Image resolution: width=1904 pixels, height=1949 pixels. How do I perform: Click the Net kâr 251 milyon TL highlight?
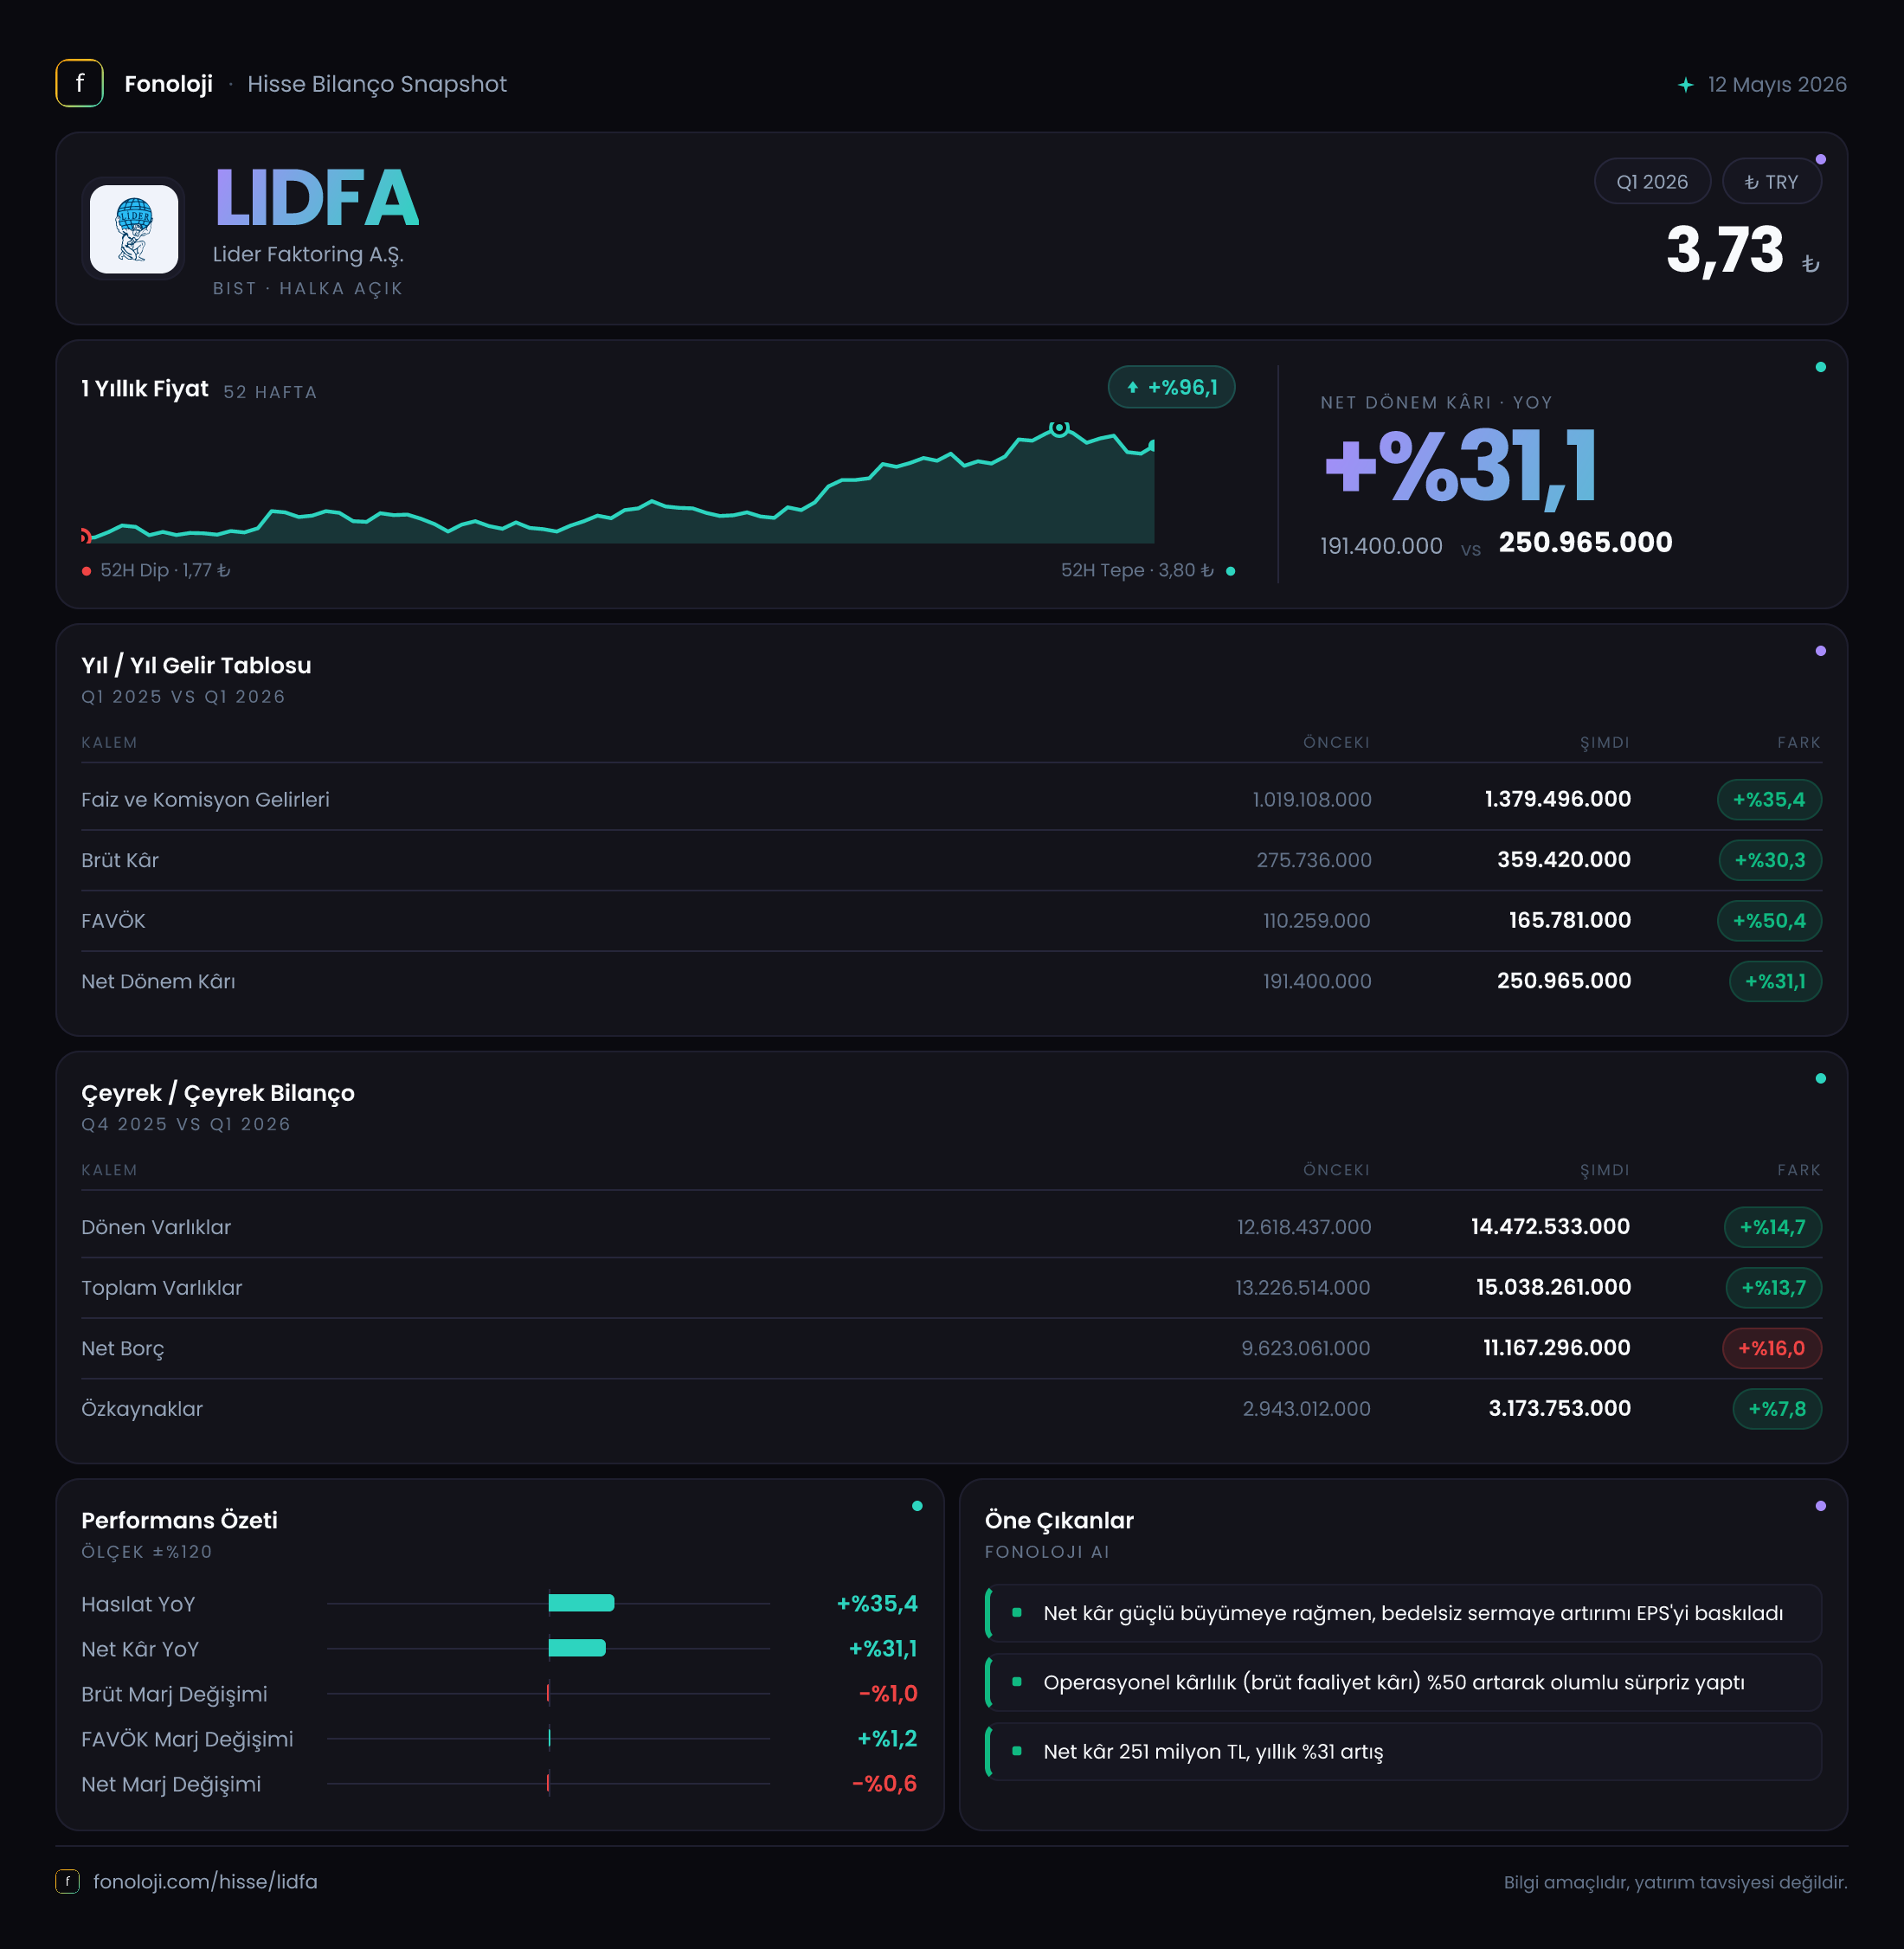pyautogui.click(x=1403, y=1751)
